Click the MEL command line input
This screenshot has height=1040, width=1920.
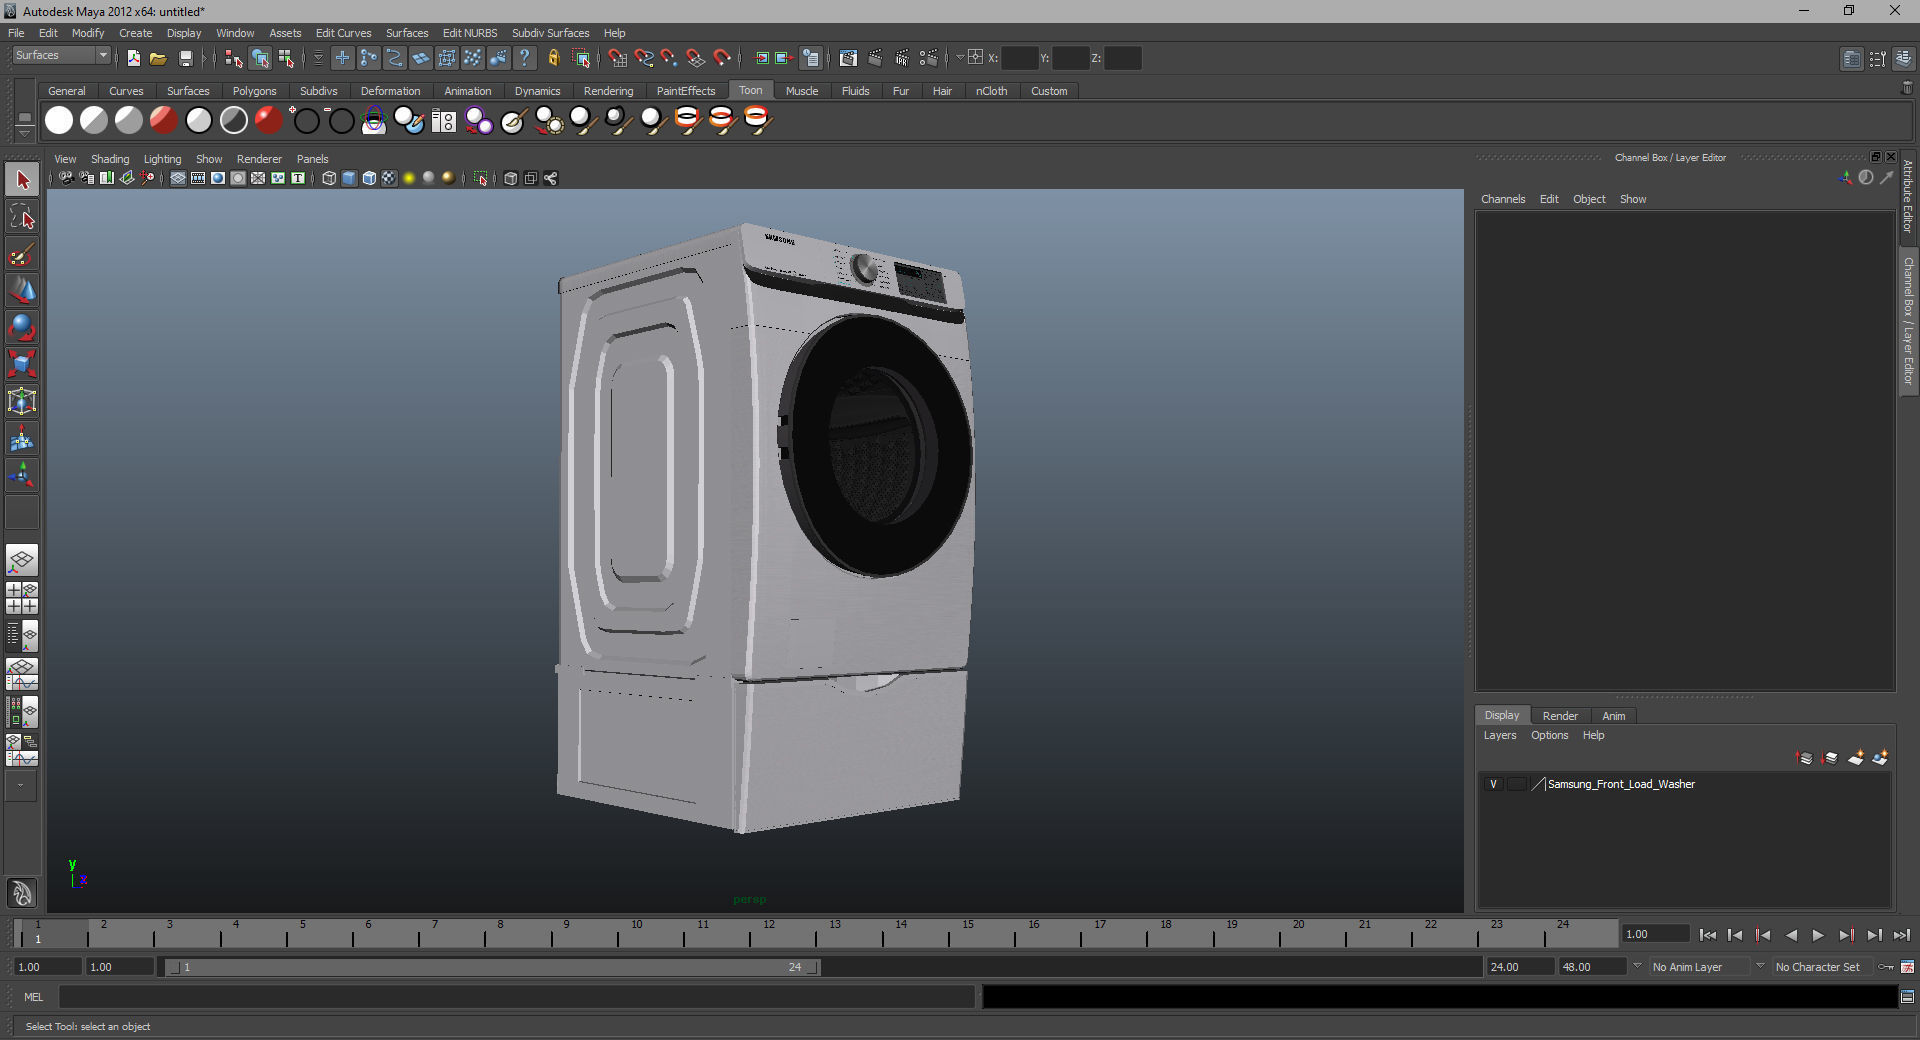coord(516,997)
